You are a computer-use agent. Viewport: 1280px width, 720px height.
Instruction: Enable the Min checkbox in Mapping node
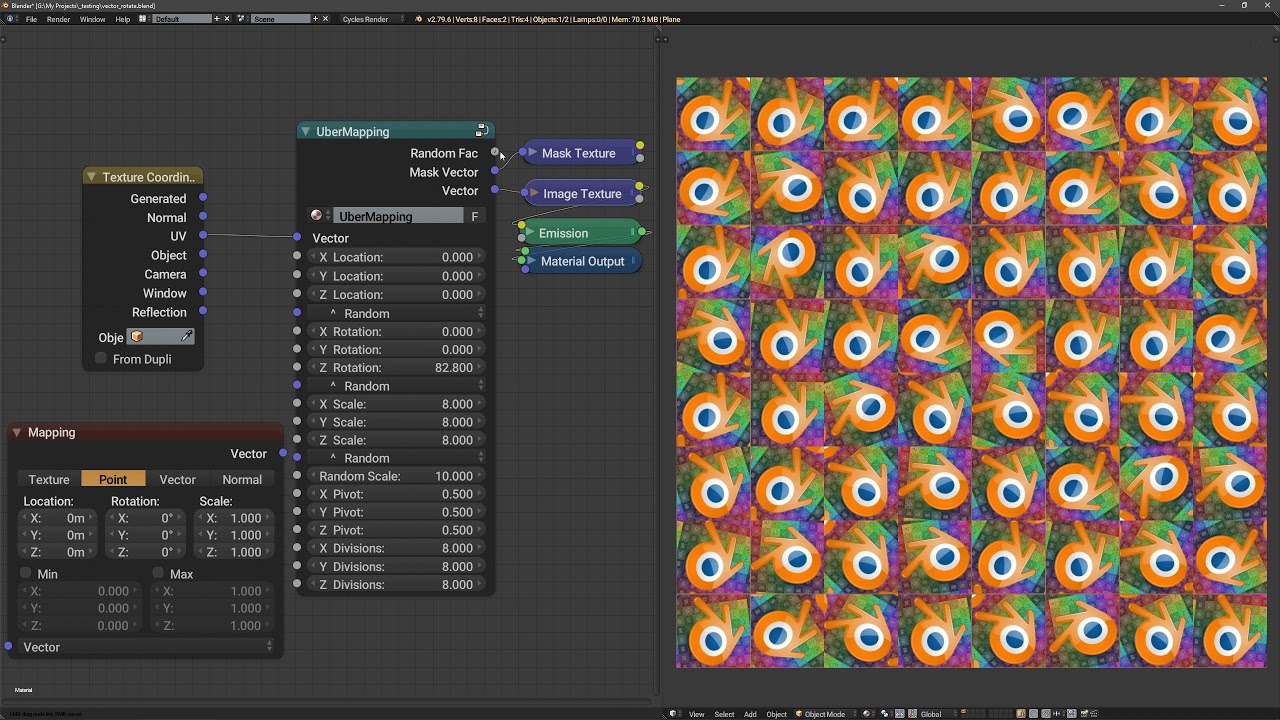coord(27,574)
